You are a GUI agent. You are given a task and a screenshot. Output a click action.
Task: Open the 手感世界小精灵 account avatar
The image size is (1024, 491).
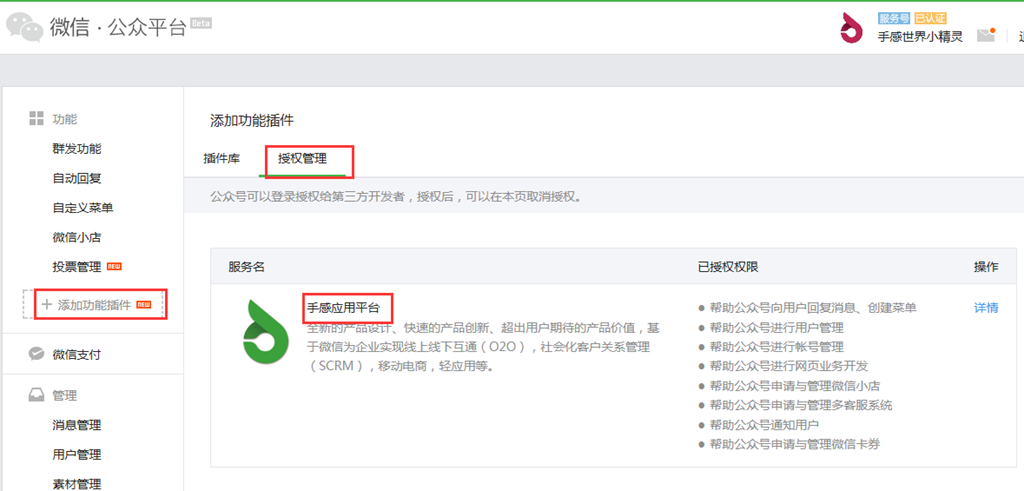[x=851, y=27]
